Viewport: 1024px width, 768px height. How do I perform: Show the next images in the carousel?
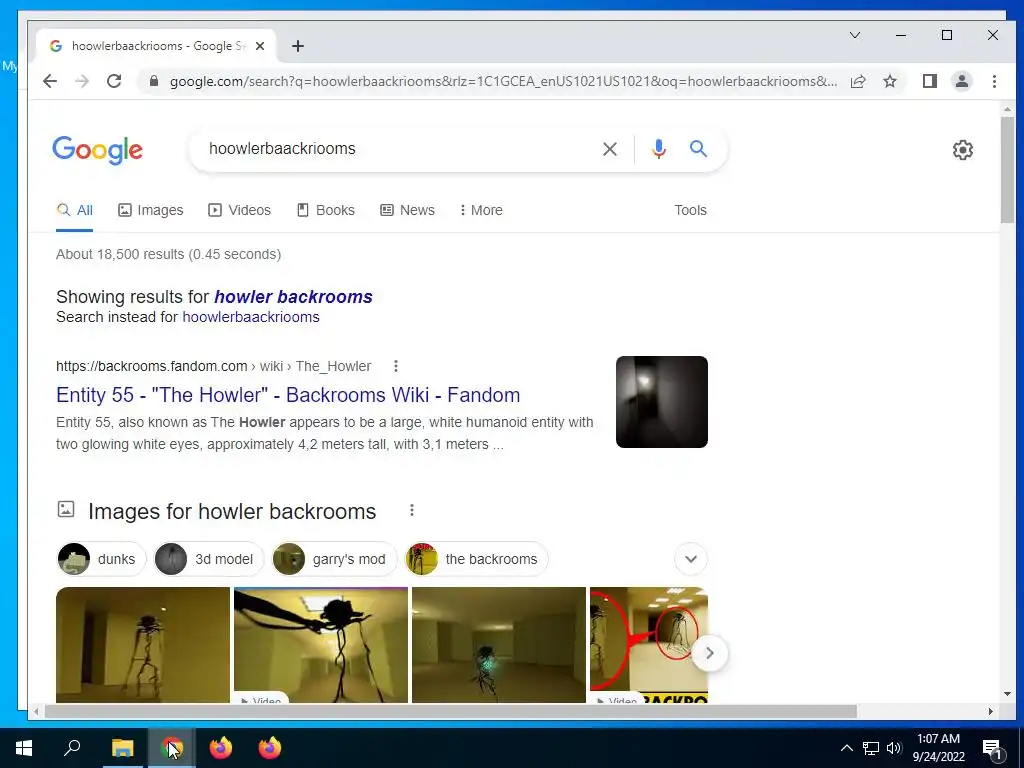(x=709, y=652)
